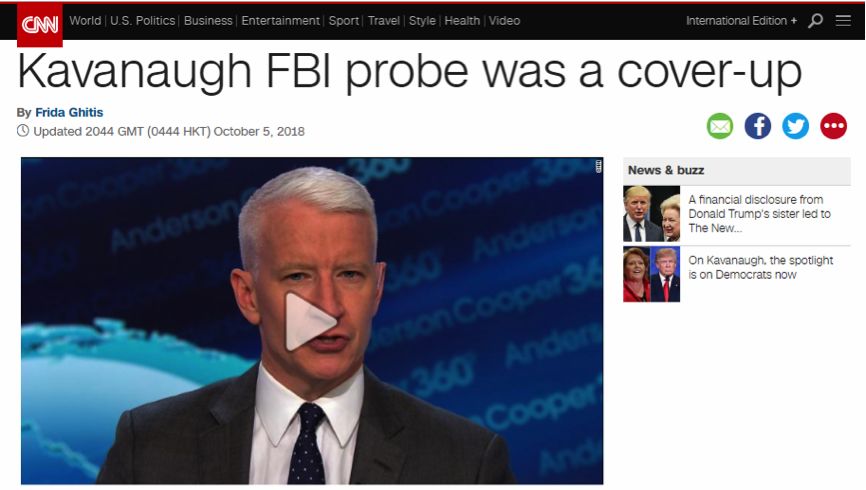Viewport: 866px width, 490px height.
Task: Navigate to the Entertainment section
Action: point(281,21)
